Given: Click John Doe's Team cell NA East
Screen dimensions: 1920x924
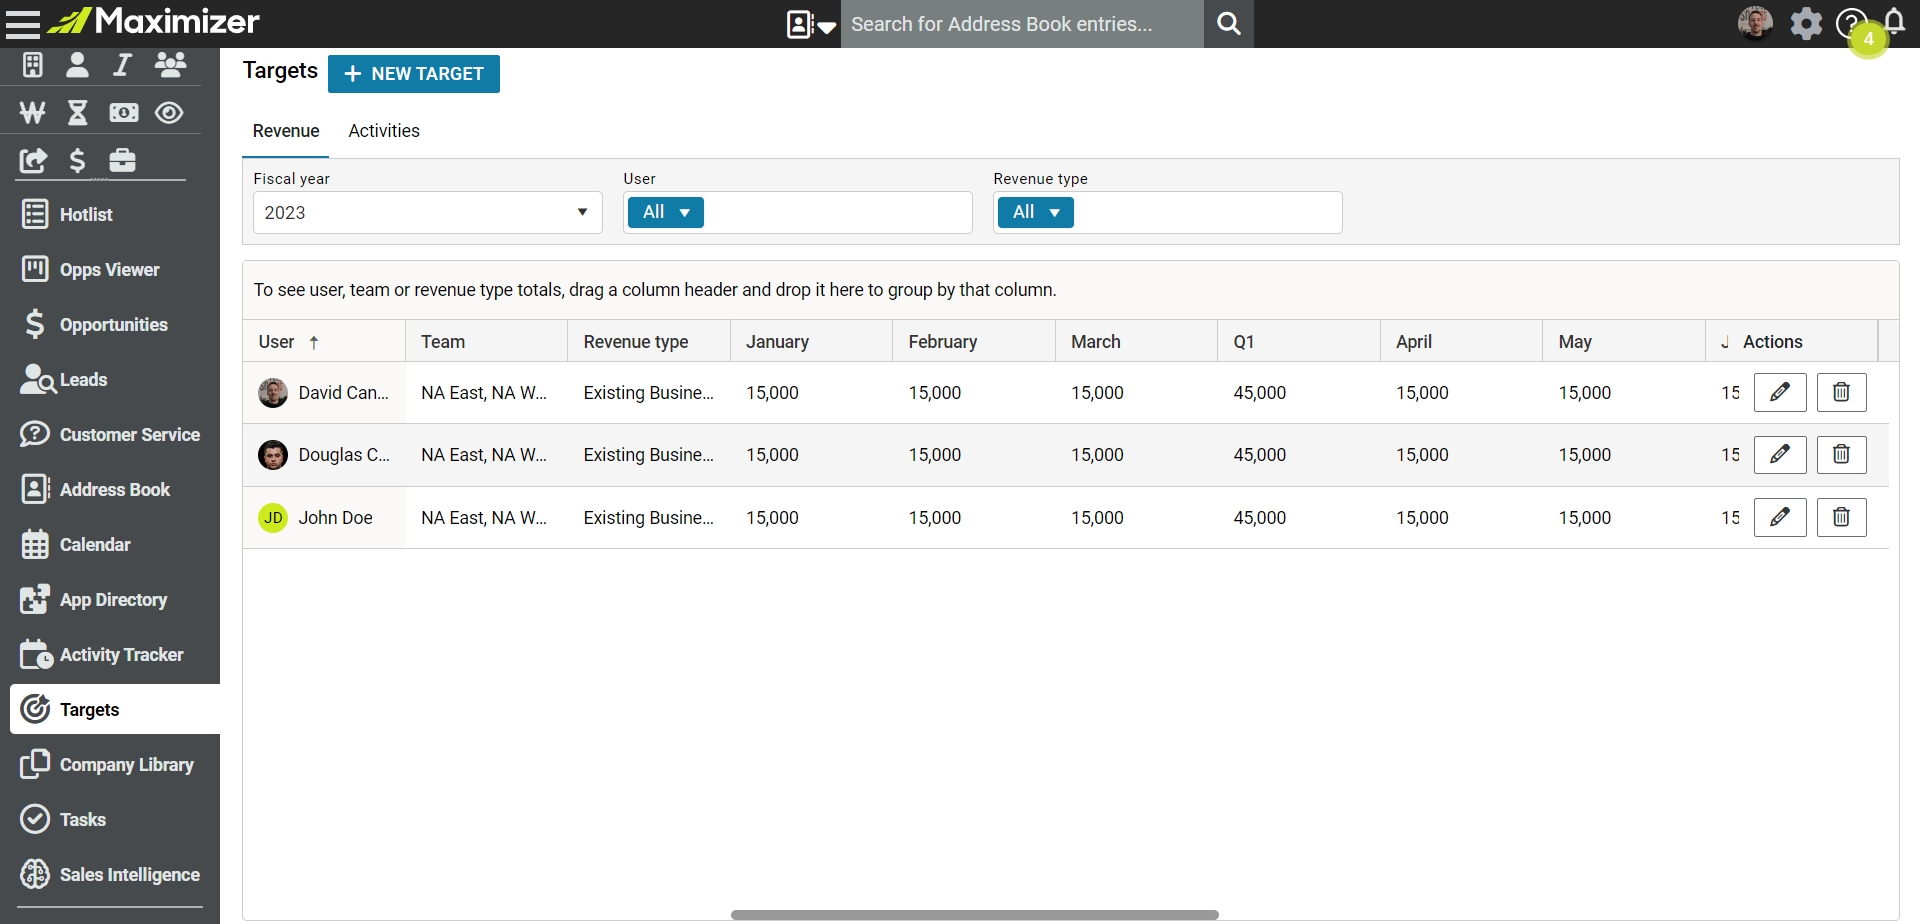Looking at the screenshot, I should tap(484, 518).
